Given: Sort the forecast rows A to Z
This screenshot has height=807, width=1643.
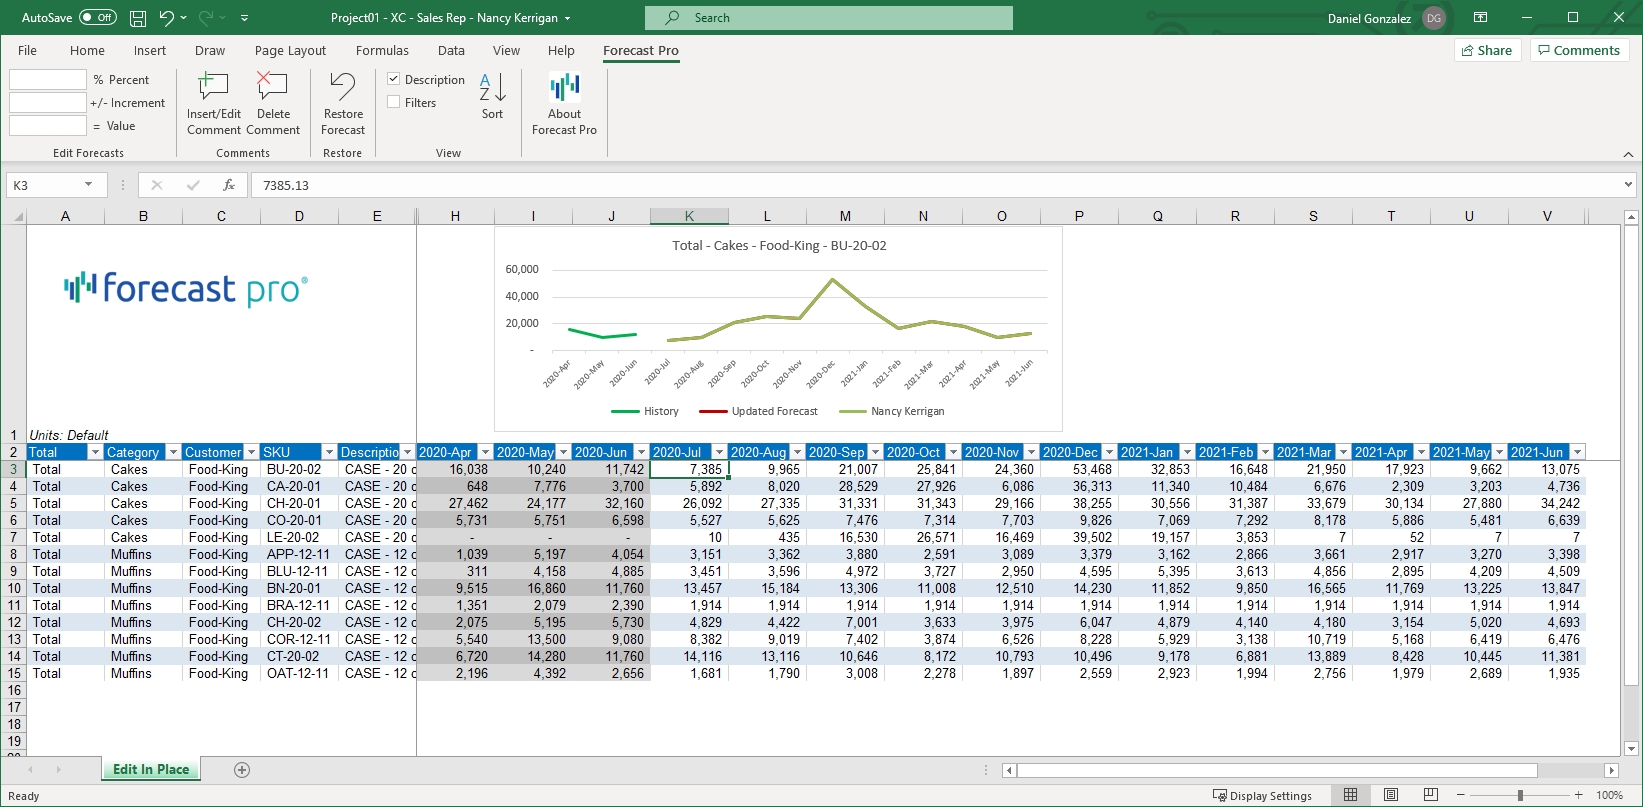Looking at the screenshot, I should 492,96.
